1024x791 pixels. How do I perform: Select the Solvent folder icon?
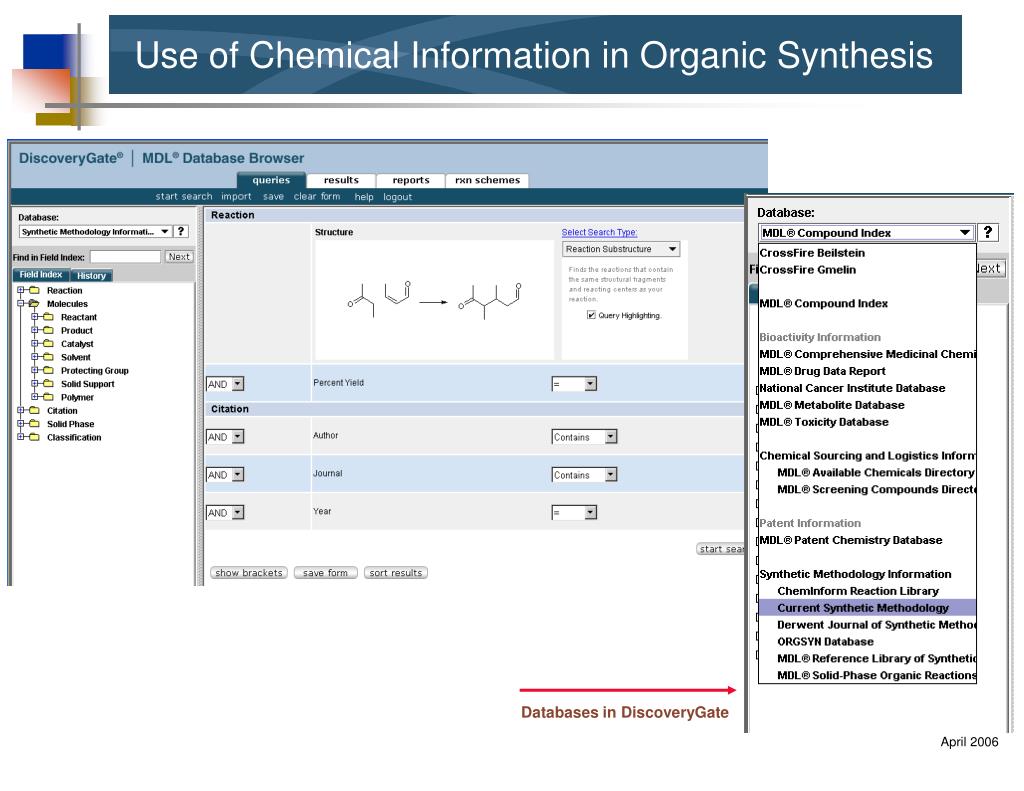click(48, 357)
